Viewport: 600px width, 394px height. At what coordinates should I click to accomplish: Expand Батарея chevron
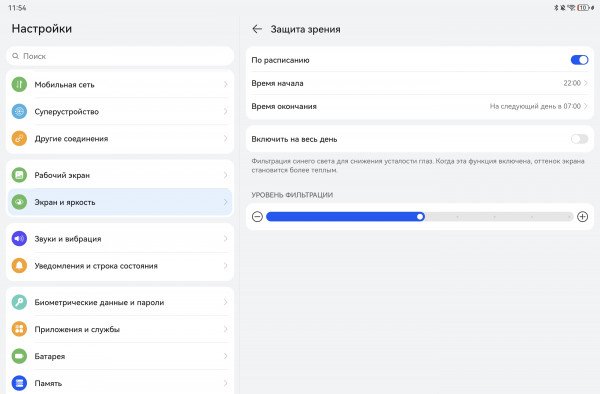tap(225, 356)
